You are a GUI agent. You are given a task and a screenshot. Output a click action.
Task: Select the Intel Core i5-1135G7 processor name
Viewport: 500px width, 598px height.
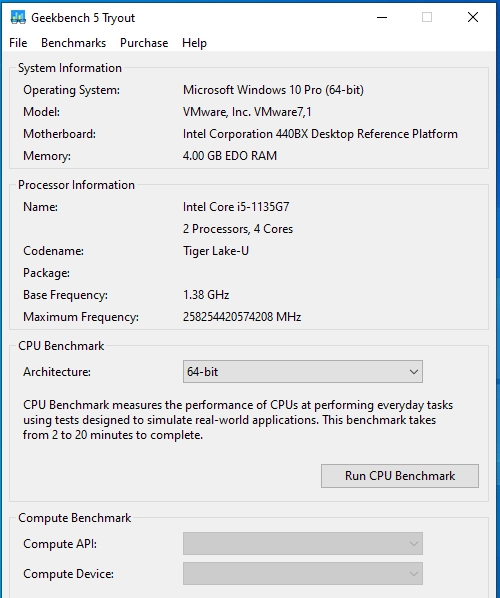pyautogui.click(x=236, y=207)
